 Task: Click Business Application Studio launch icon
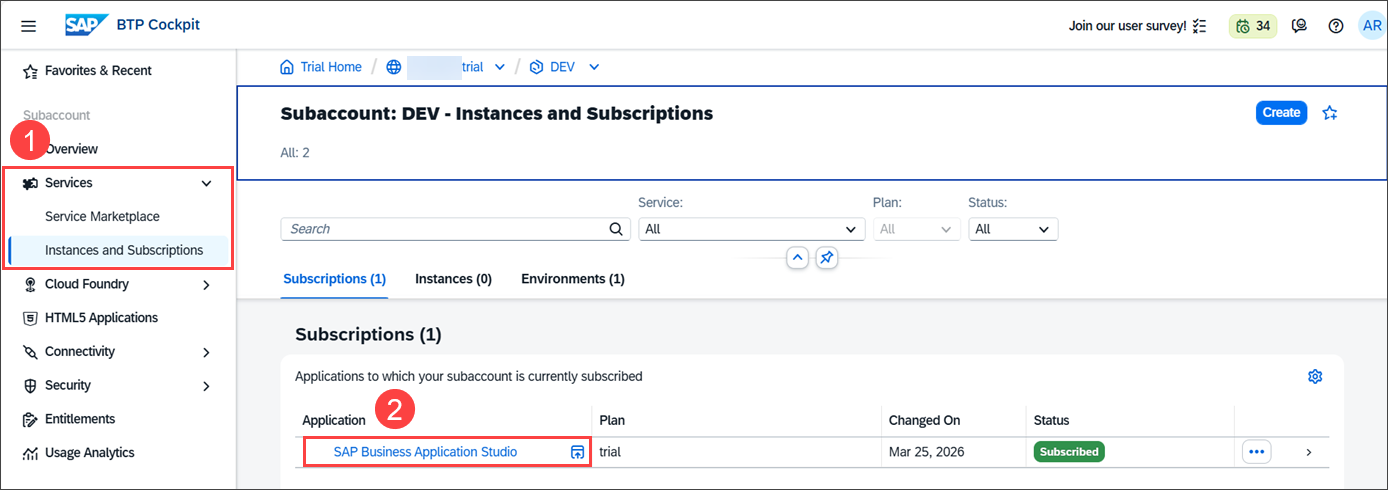coord(577,452)
